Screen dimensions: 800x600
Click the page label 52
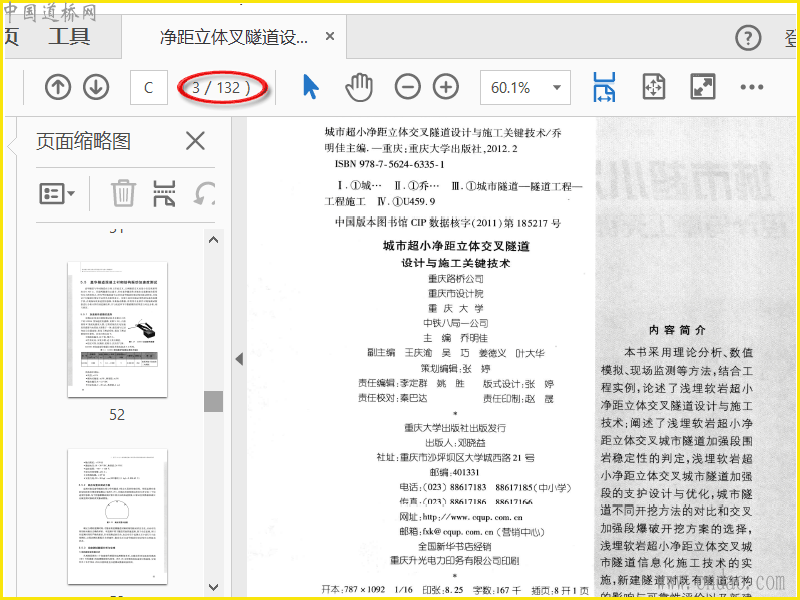click(x=117, y=415)
